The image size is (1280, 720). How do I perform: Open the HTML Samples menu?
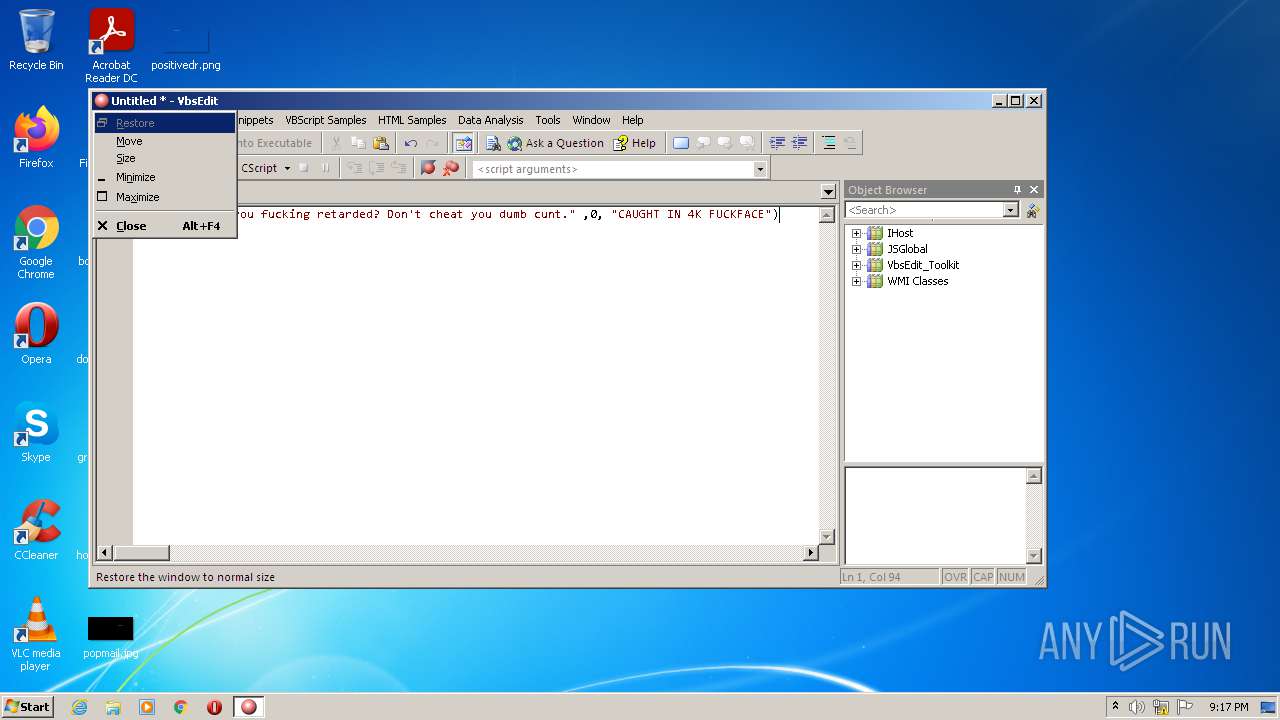coord(412,120)
